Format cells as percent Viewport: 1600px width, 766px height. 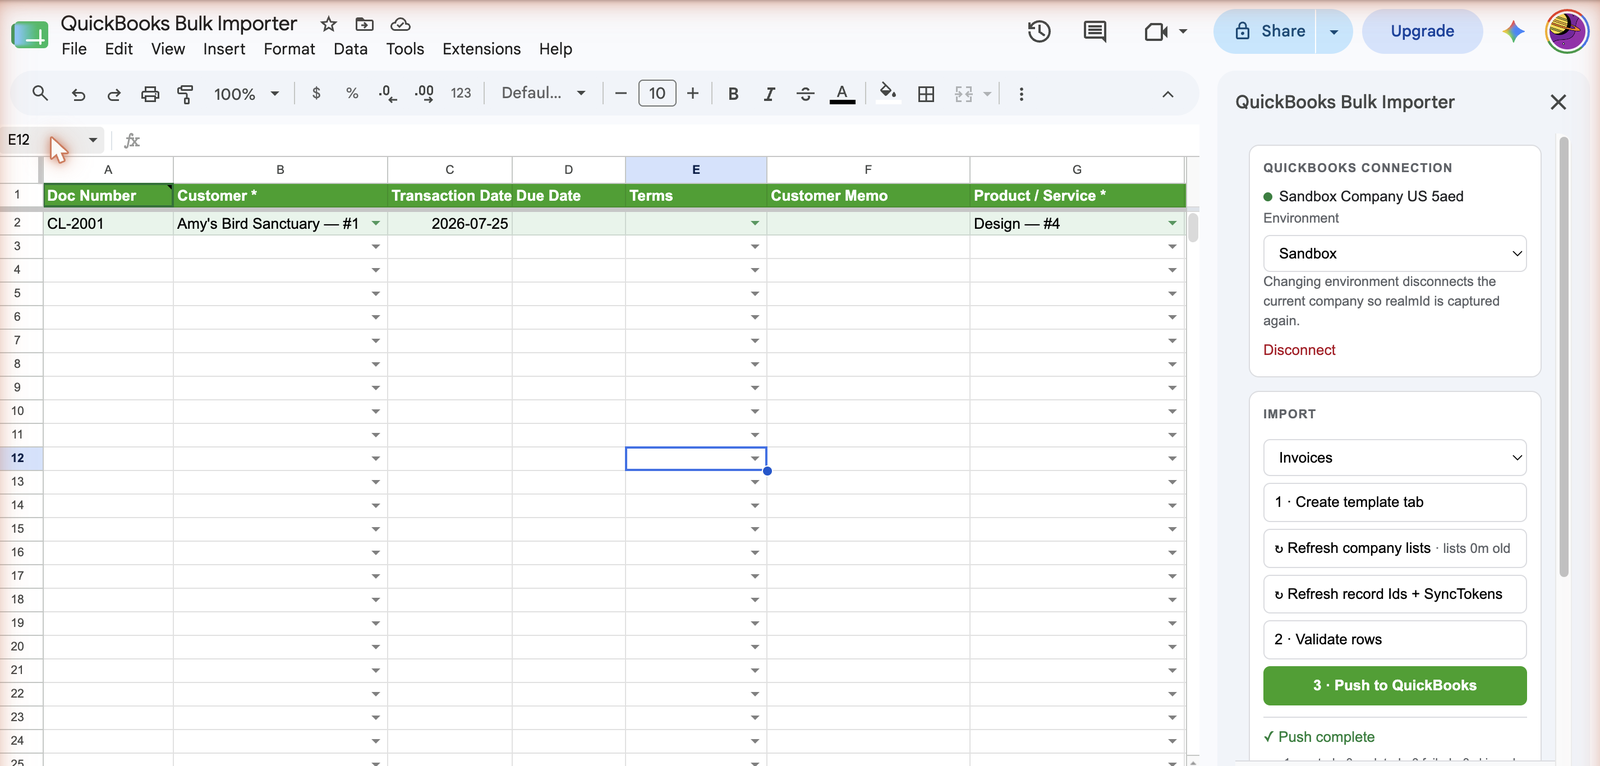point(352,93)
